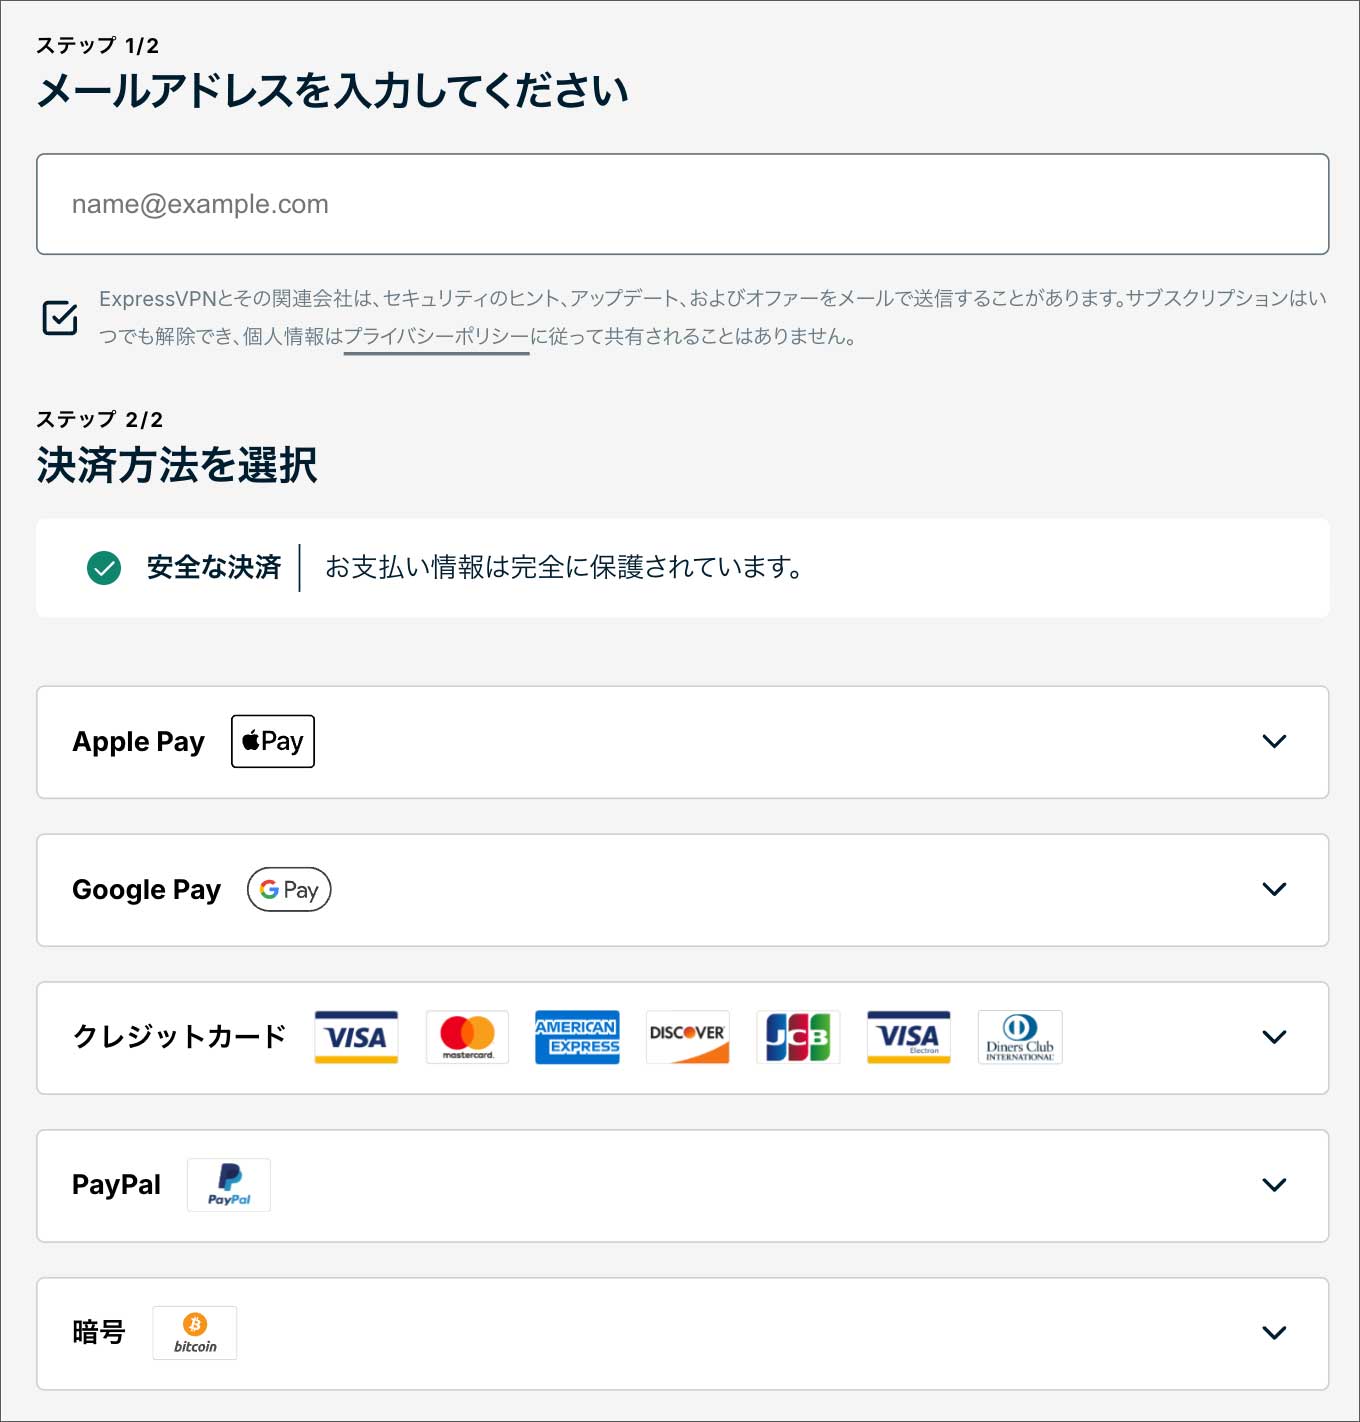Expand the クレジットカード section chevron

pyautogui.click(x=1273, y=1037)
